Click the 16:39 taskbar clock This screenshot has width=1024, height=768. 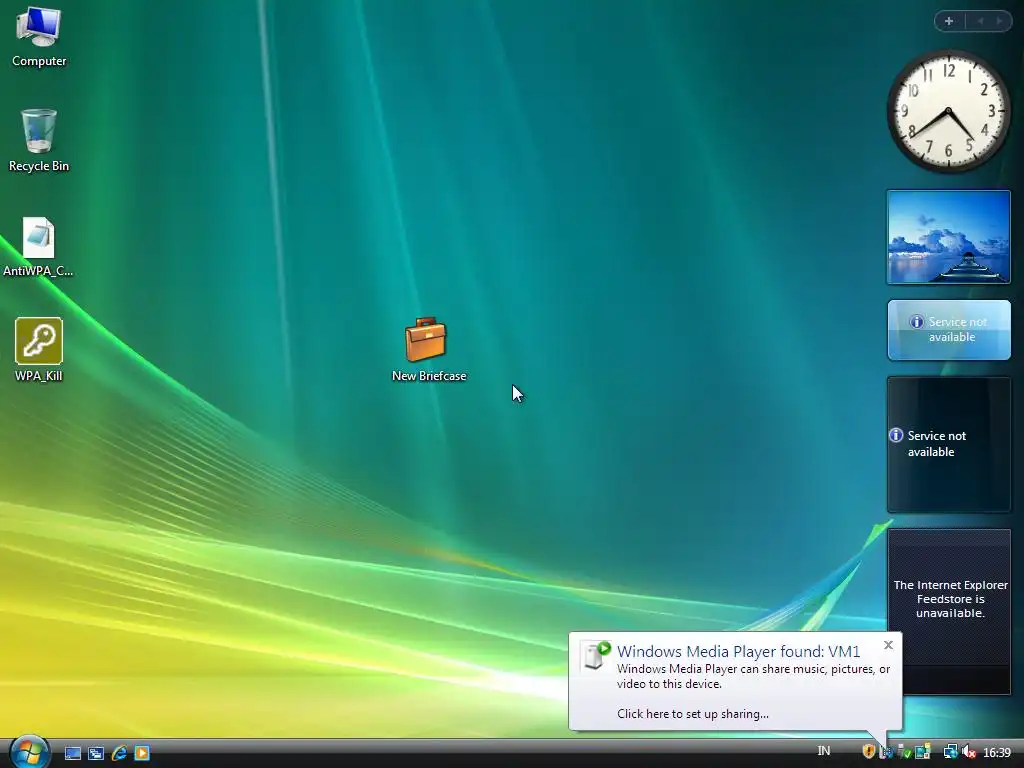click(x=997, y=752)
